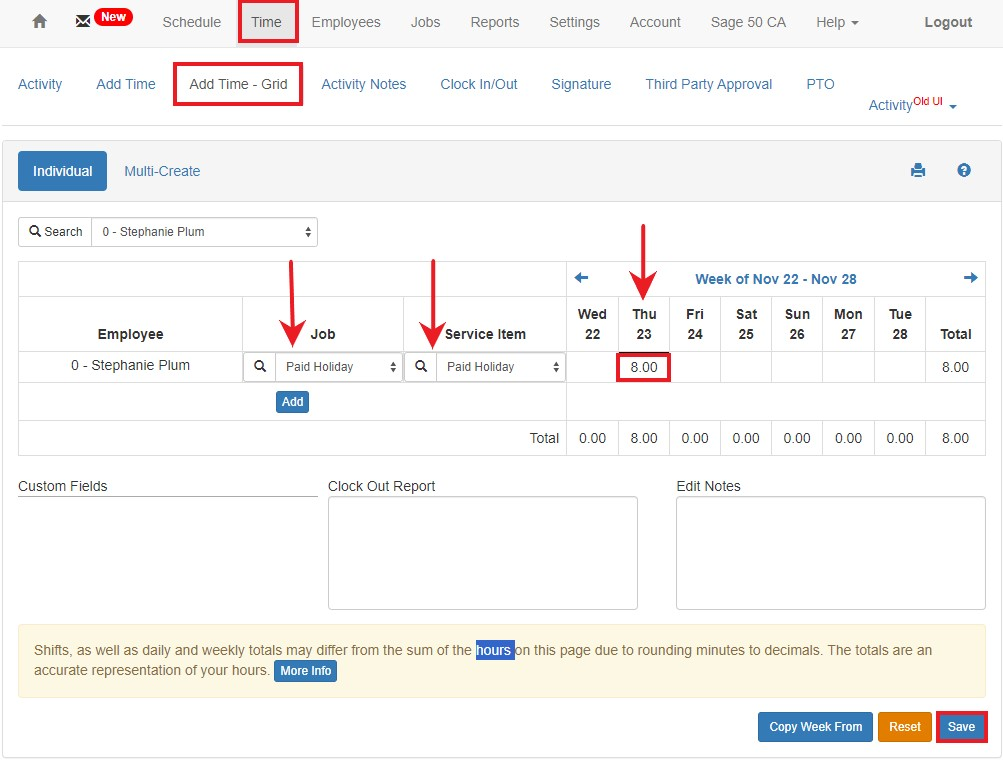
Task: Open the help question mark icon
Action: (964, 170)
